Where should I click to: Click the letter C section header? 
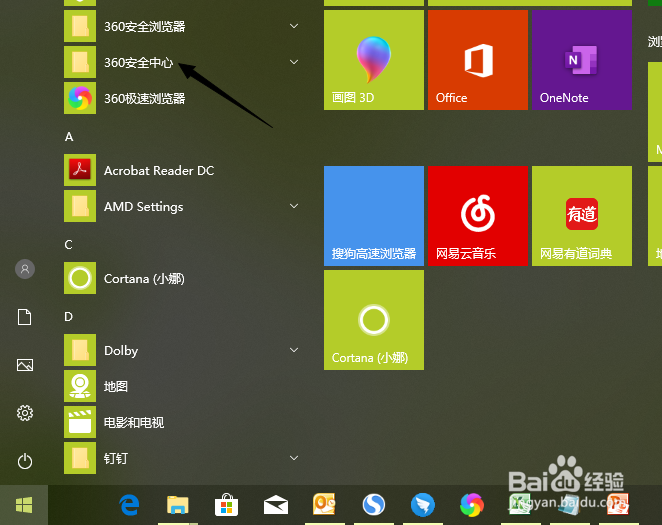tap(68, 245)
